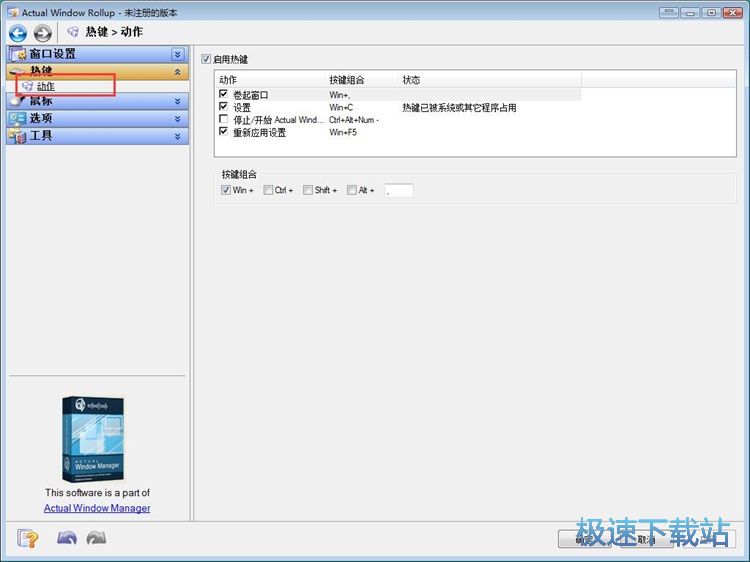The image size is (750, 562).
Task: Expand the 窗口设置 panel chevron
Action: pos(178,54)
